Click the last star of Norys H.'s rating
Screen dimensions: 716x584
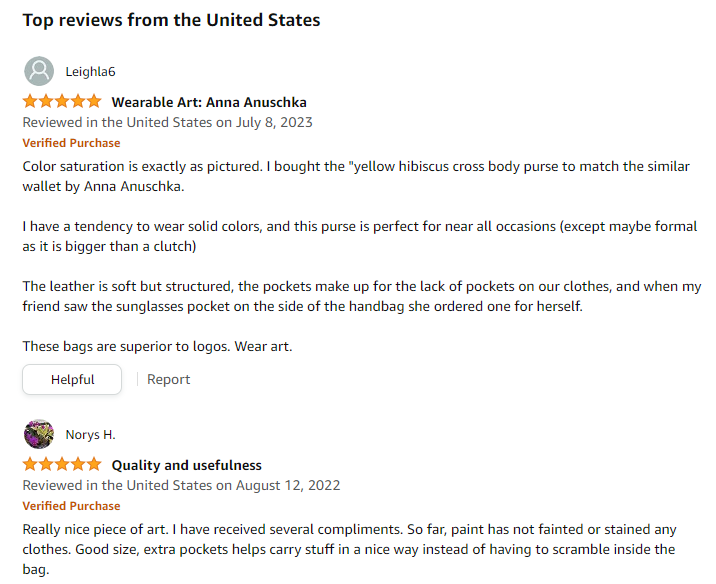94,464
